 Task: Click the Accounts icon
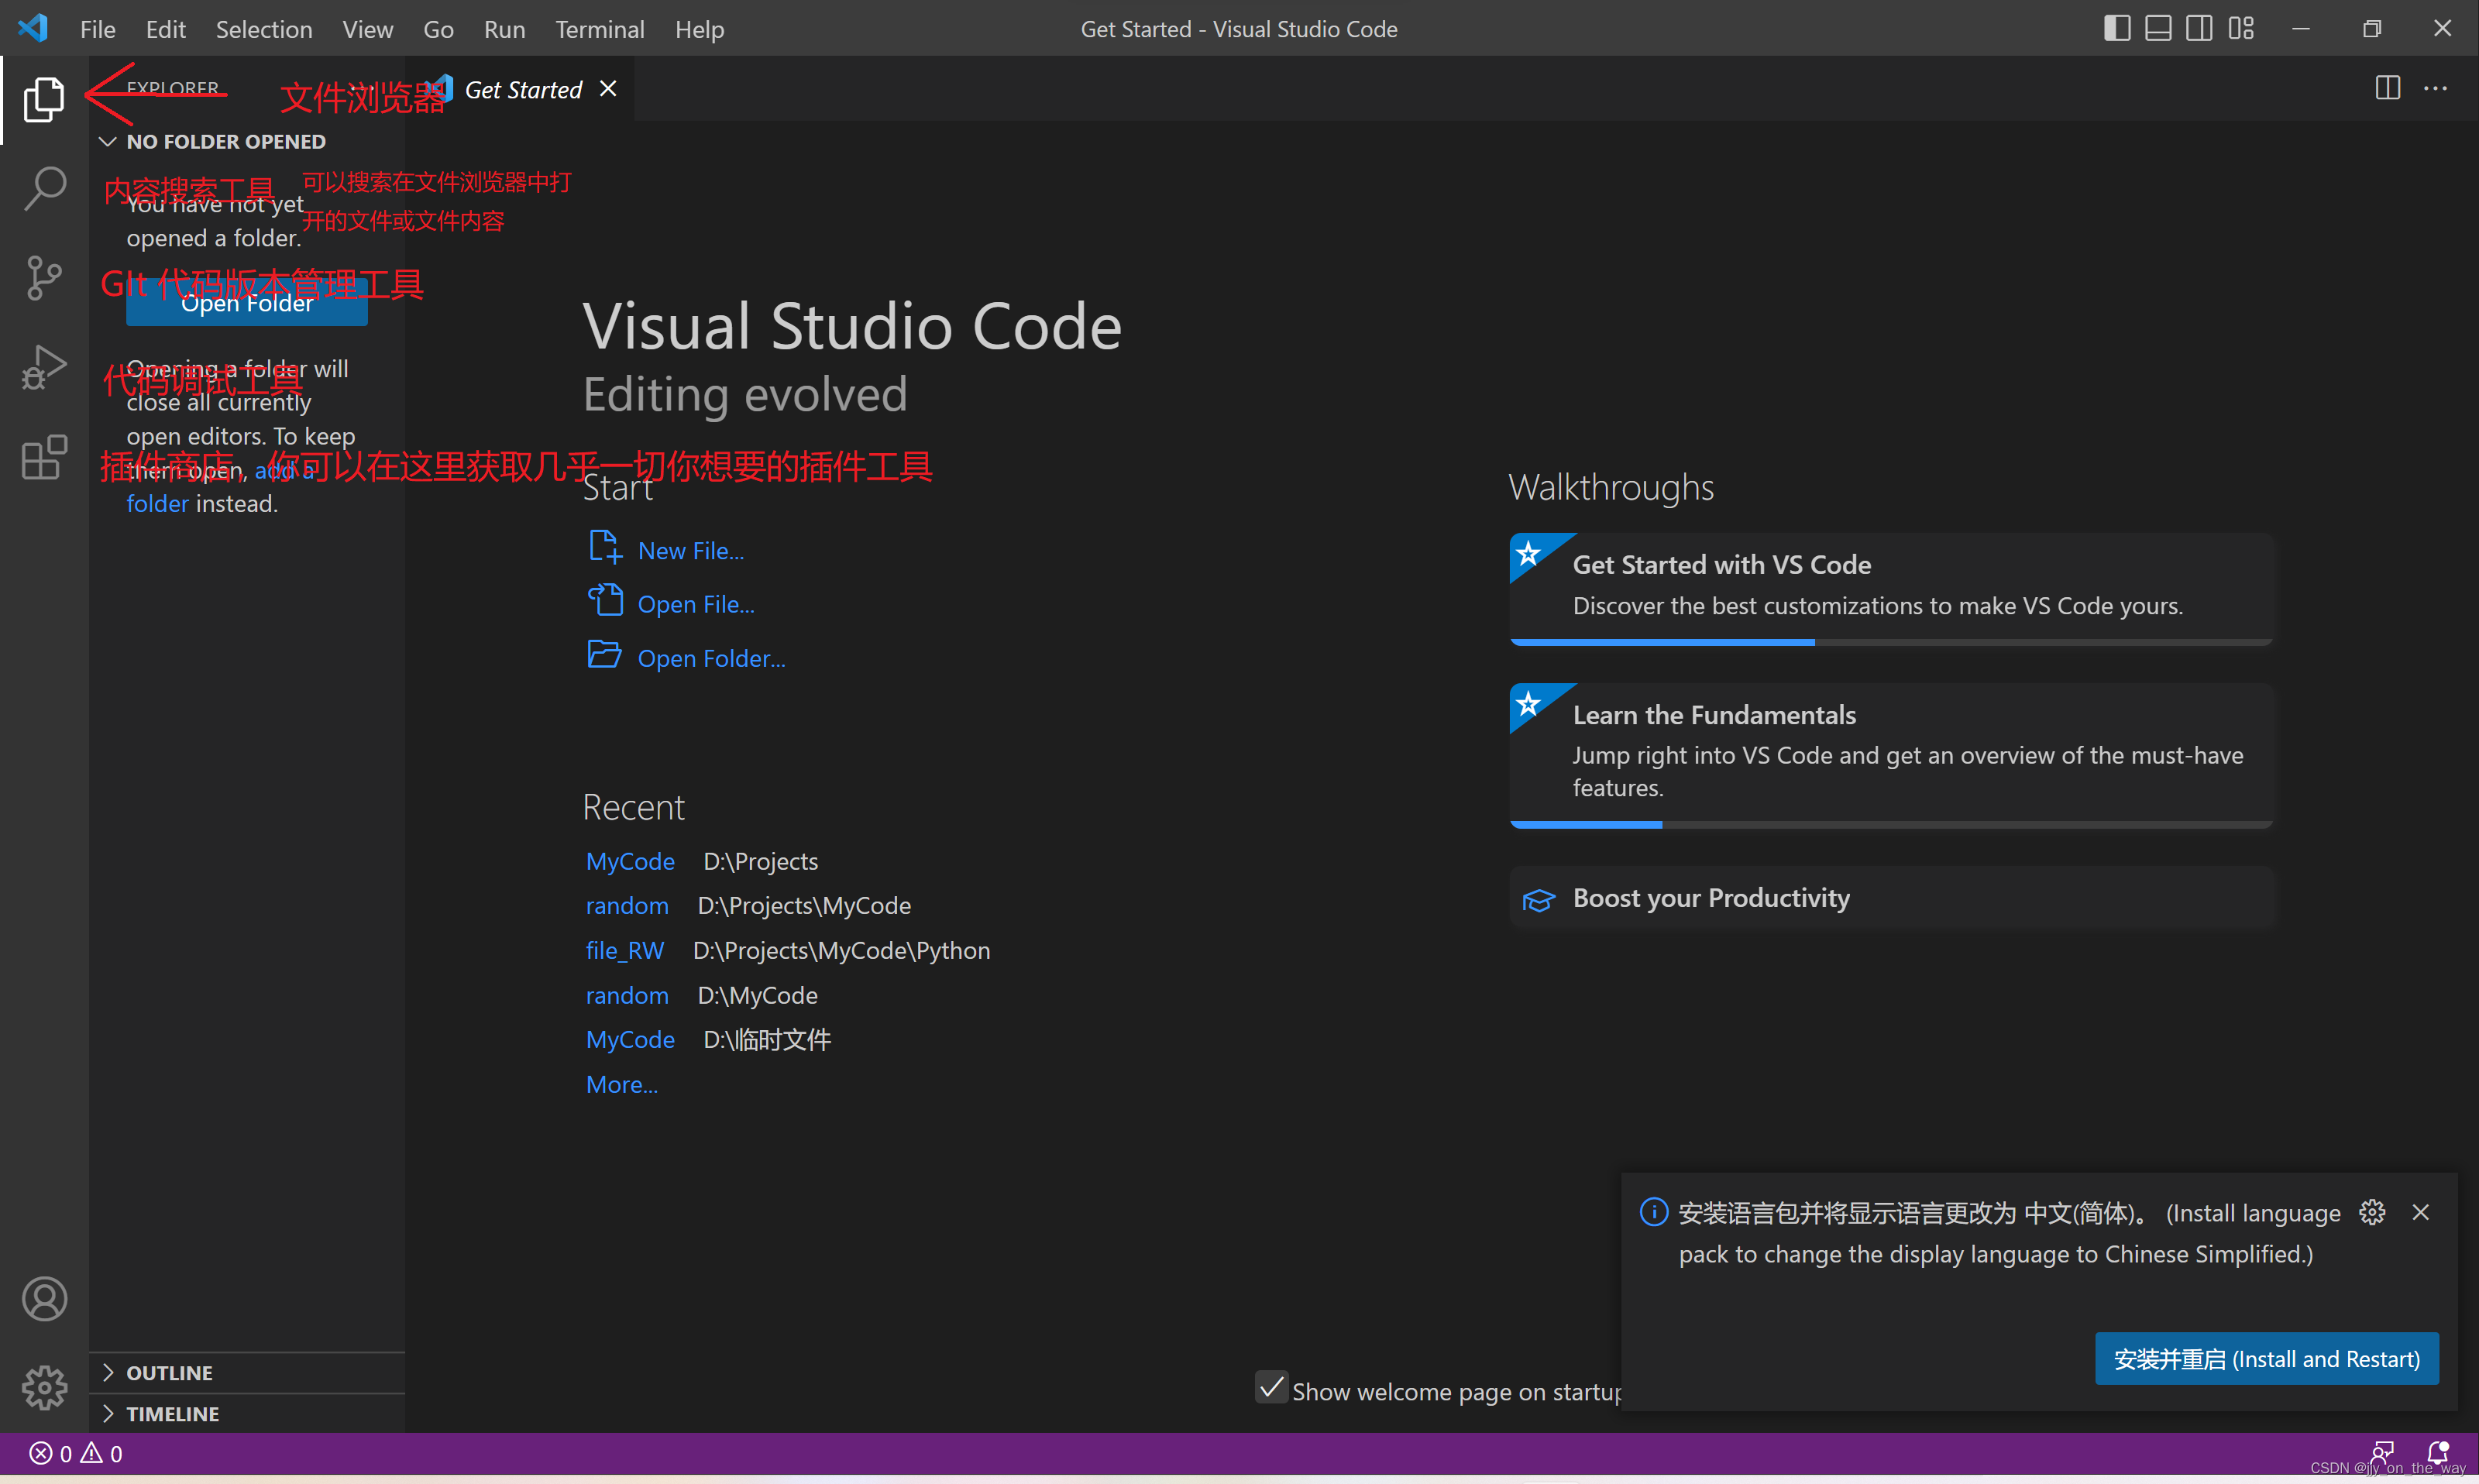(44, 1299)
